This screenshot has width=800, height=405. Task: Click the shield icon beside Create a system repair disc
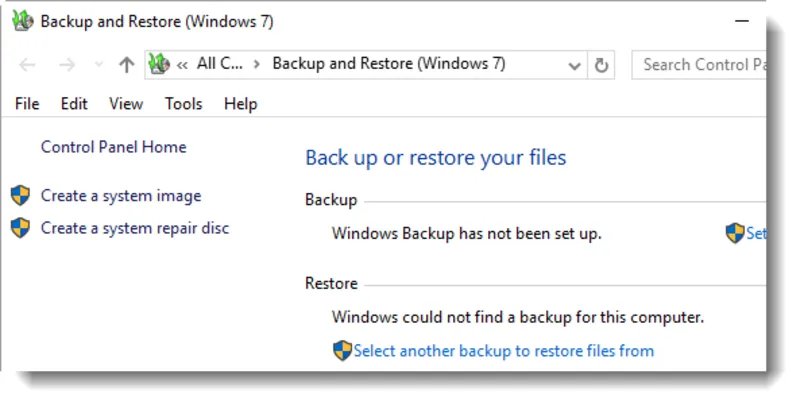(x=20, y=228)
